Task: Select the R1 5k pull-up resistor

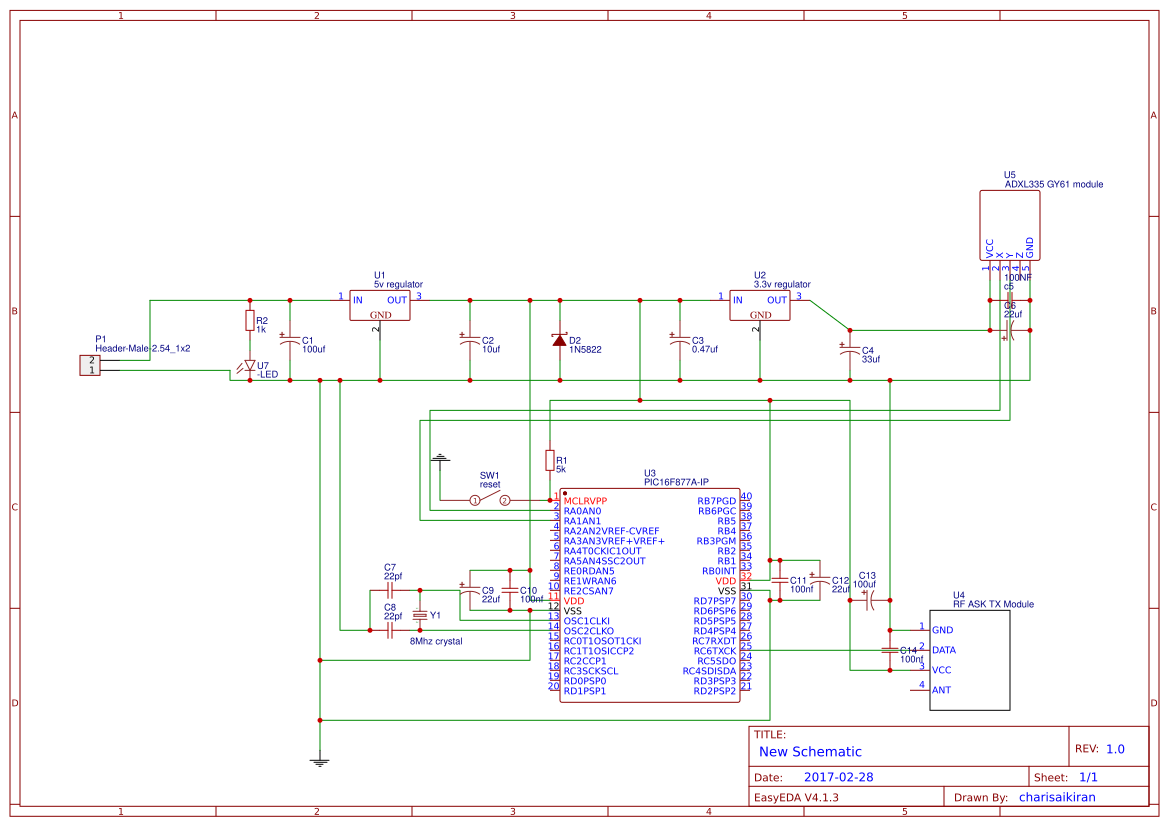Action: point(549,460)
